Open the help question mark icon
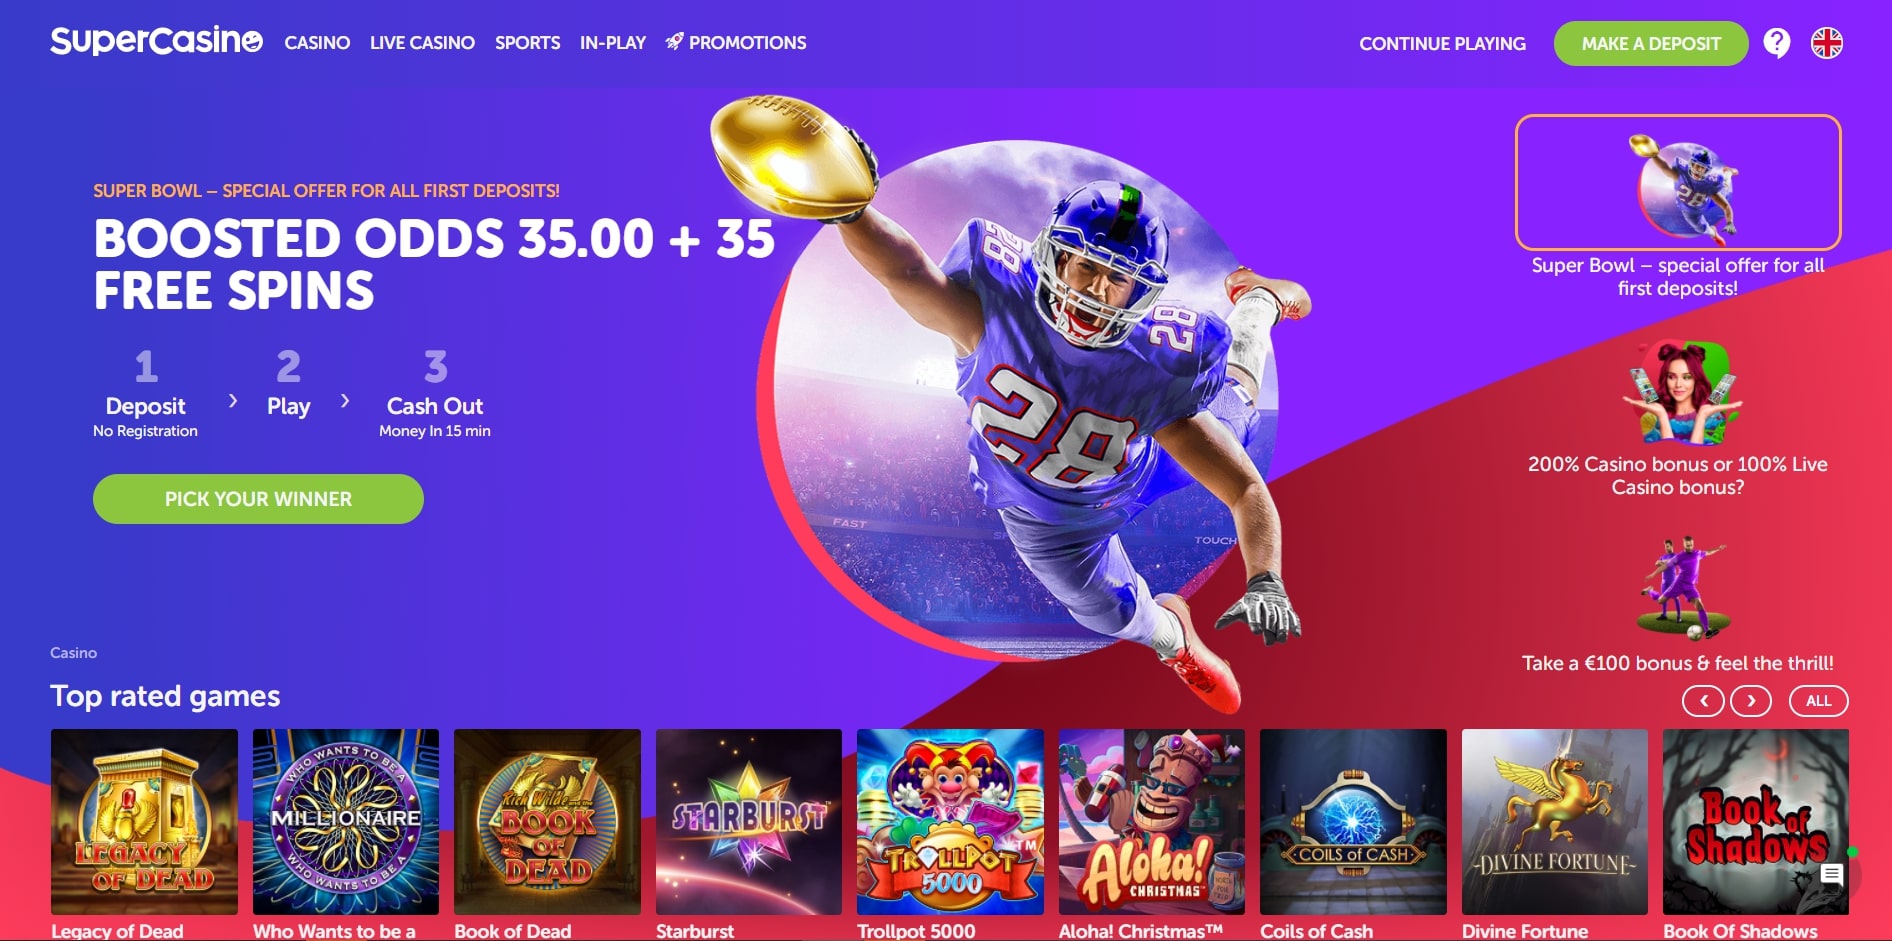Image resolution: width=1892 pixels, height=941 pixels. (1777, 43)
